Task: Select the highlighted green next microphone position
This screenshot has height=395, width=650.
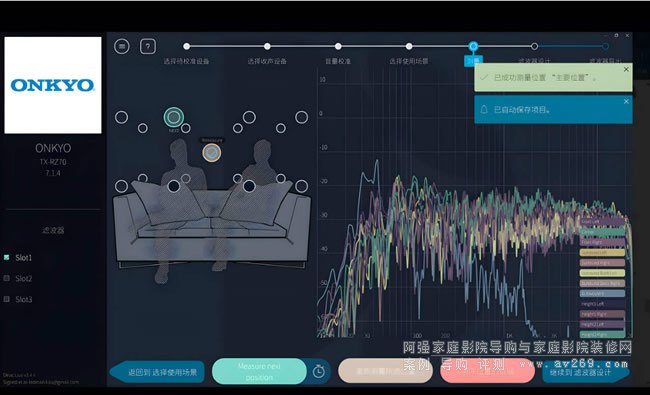Action: click(174, 117)
